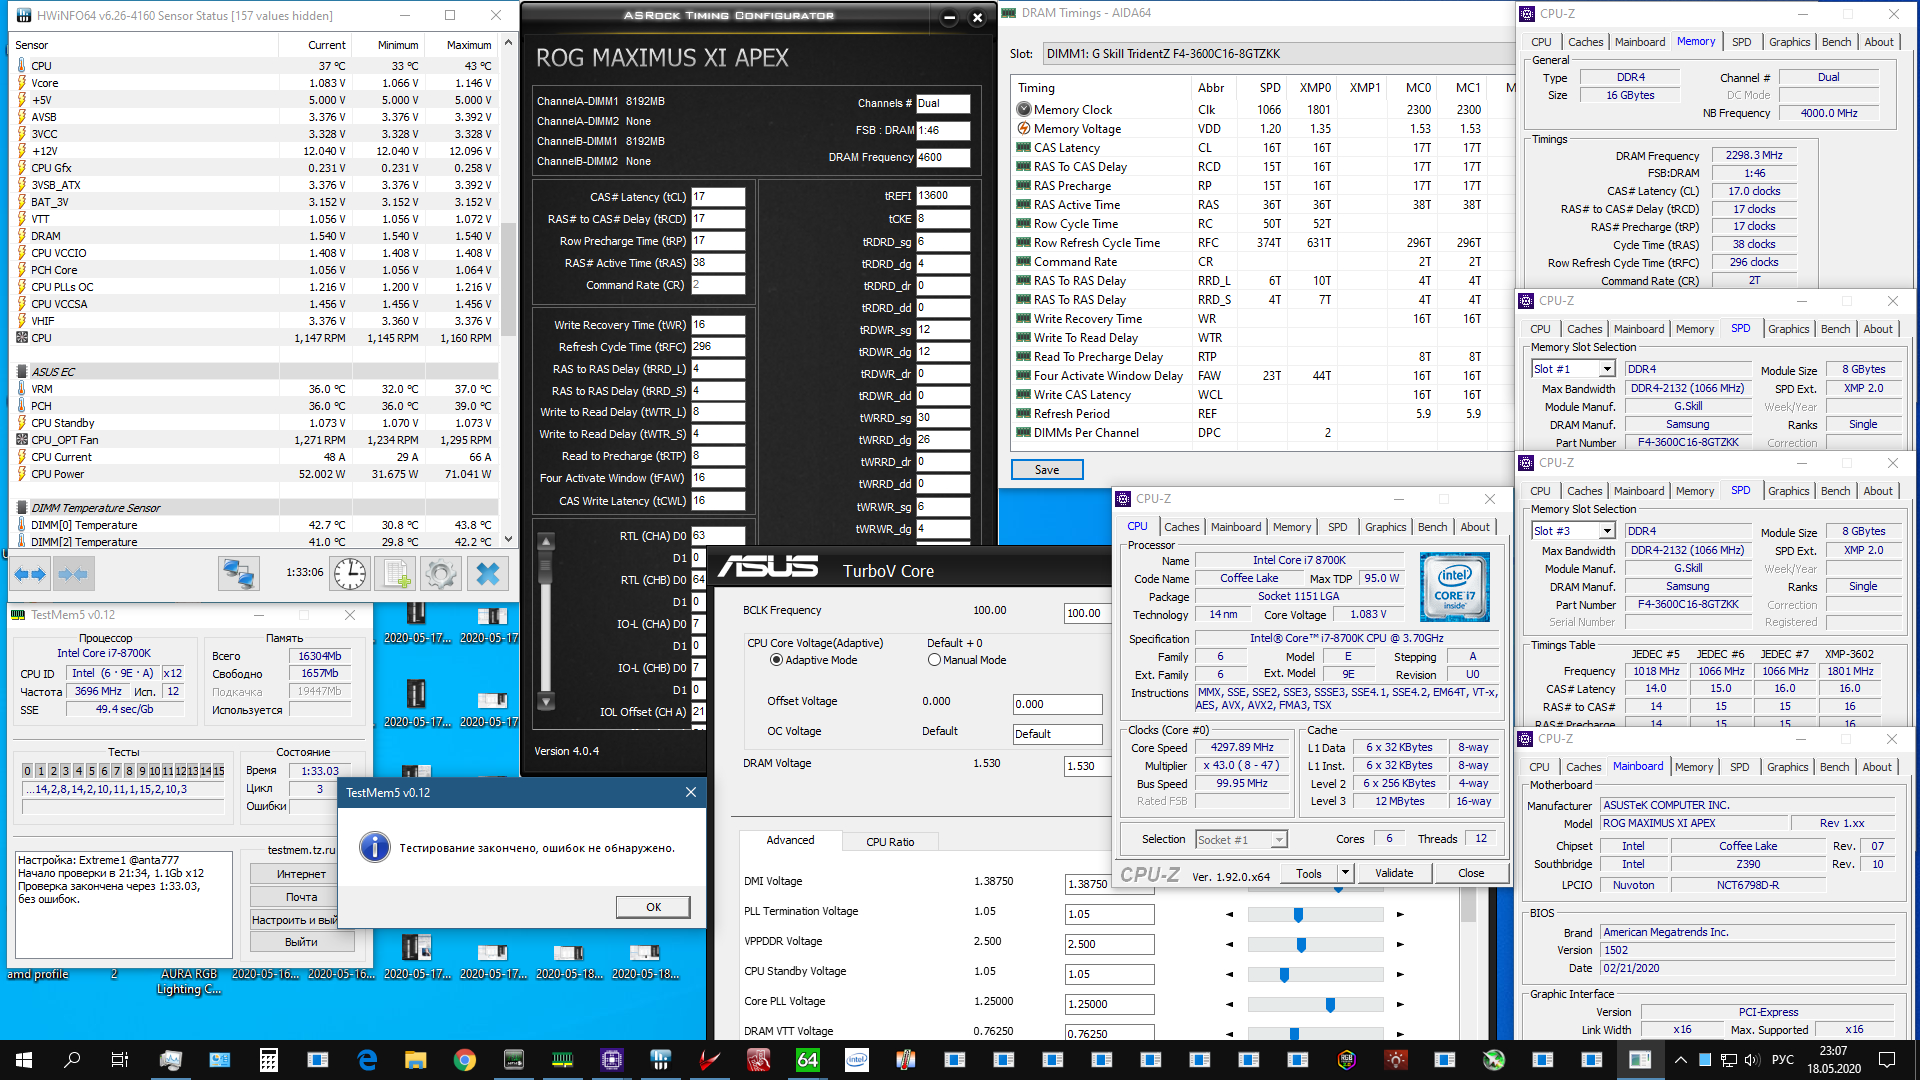This screenshot has height=1080, width=1920.
Task: Open Chrome from the Windows taskbar
Action: pos(464,1060)
